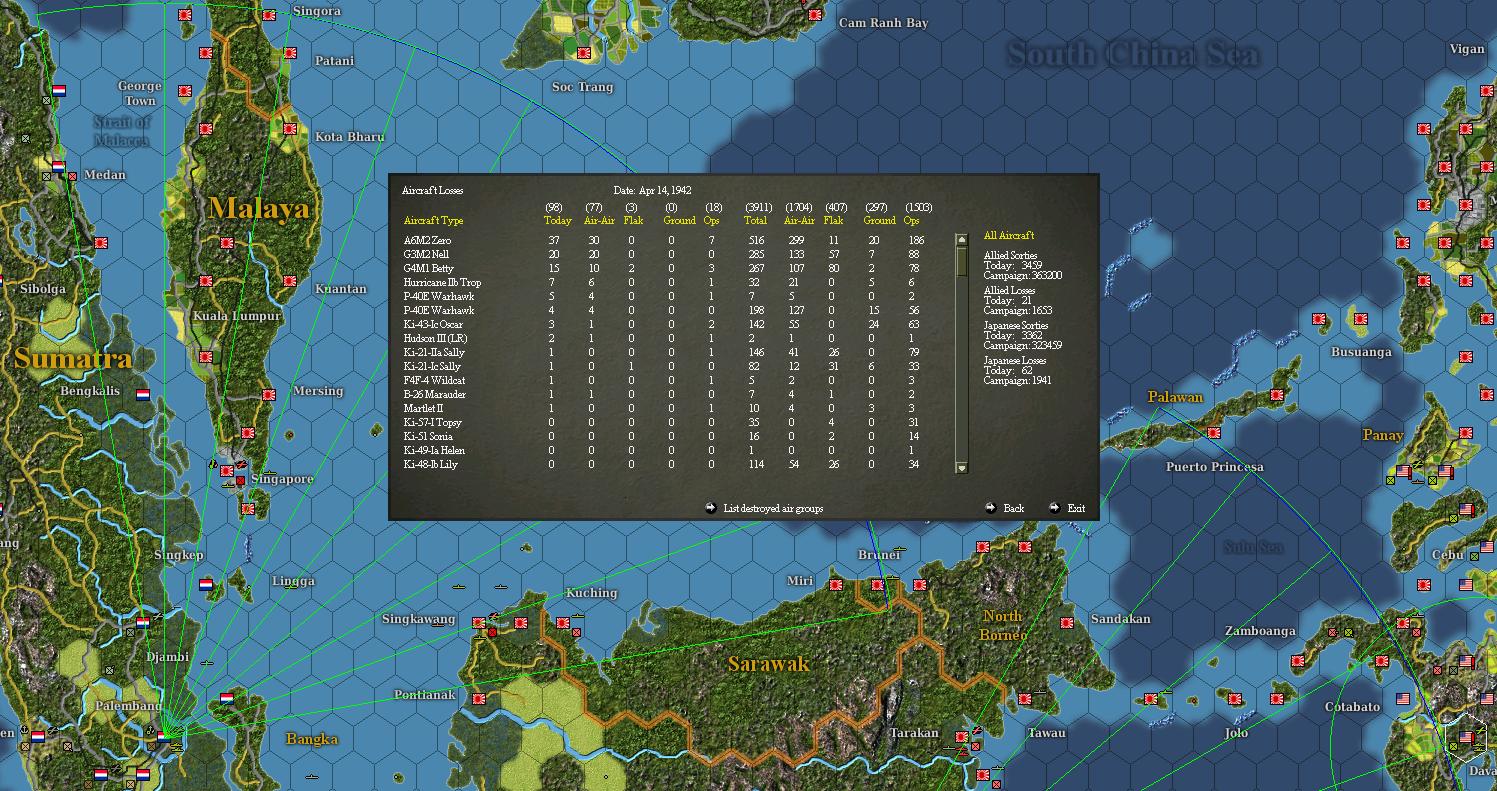Select the Martlet II row

pos(663,408)
